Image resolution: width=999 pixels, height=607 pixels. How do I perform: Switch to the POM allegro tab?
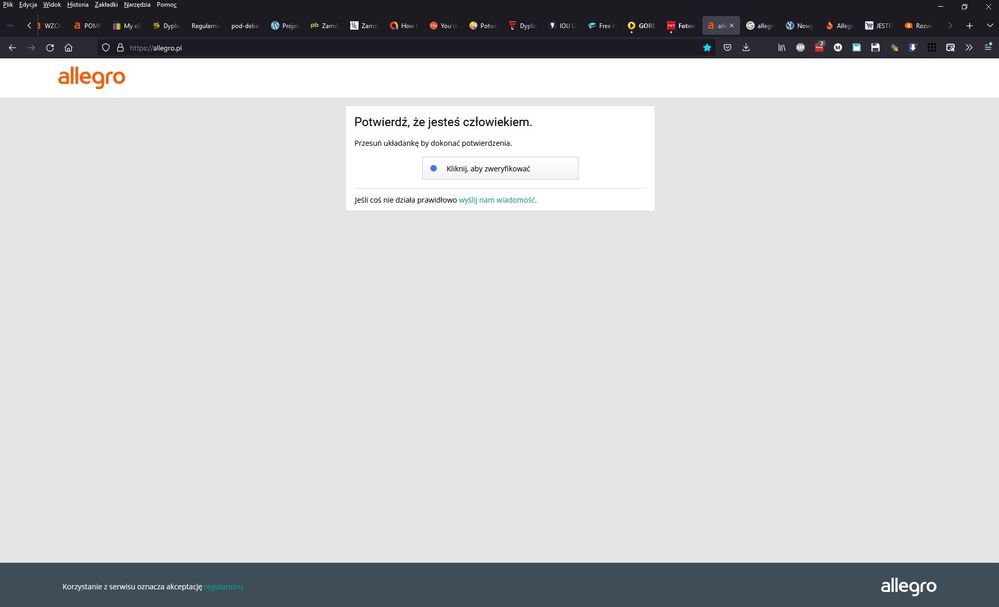(87, 26)
